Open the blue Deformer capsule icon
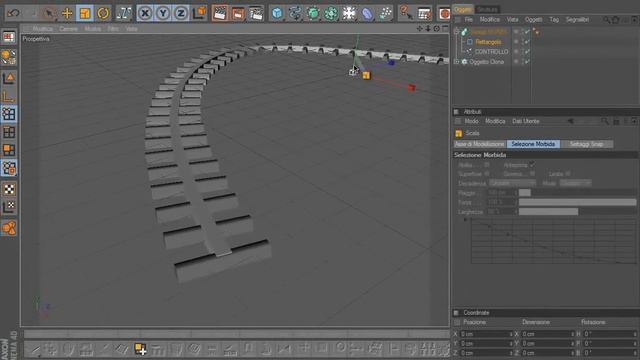Viewport: 640px width, 360px height. [x=367, y=13]
